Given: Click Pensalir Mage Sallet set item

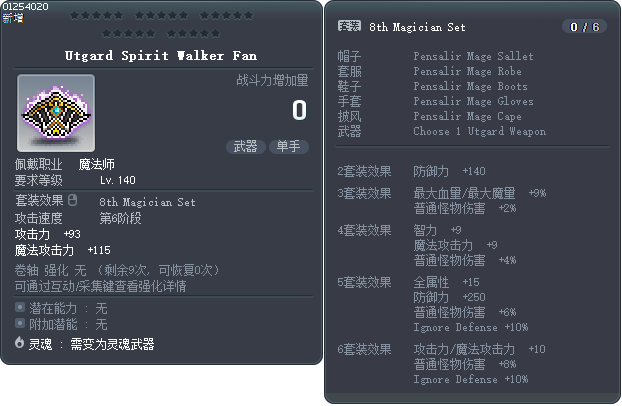Looking at the screenshot, I should coord(473,57).
